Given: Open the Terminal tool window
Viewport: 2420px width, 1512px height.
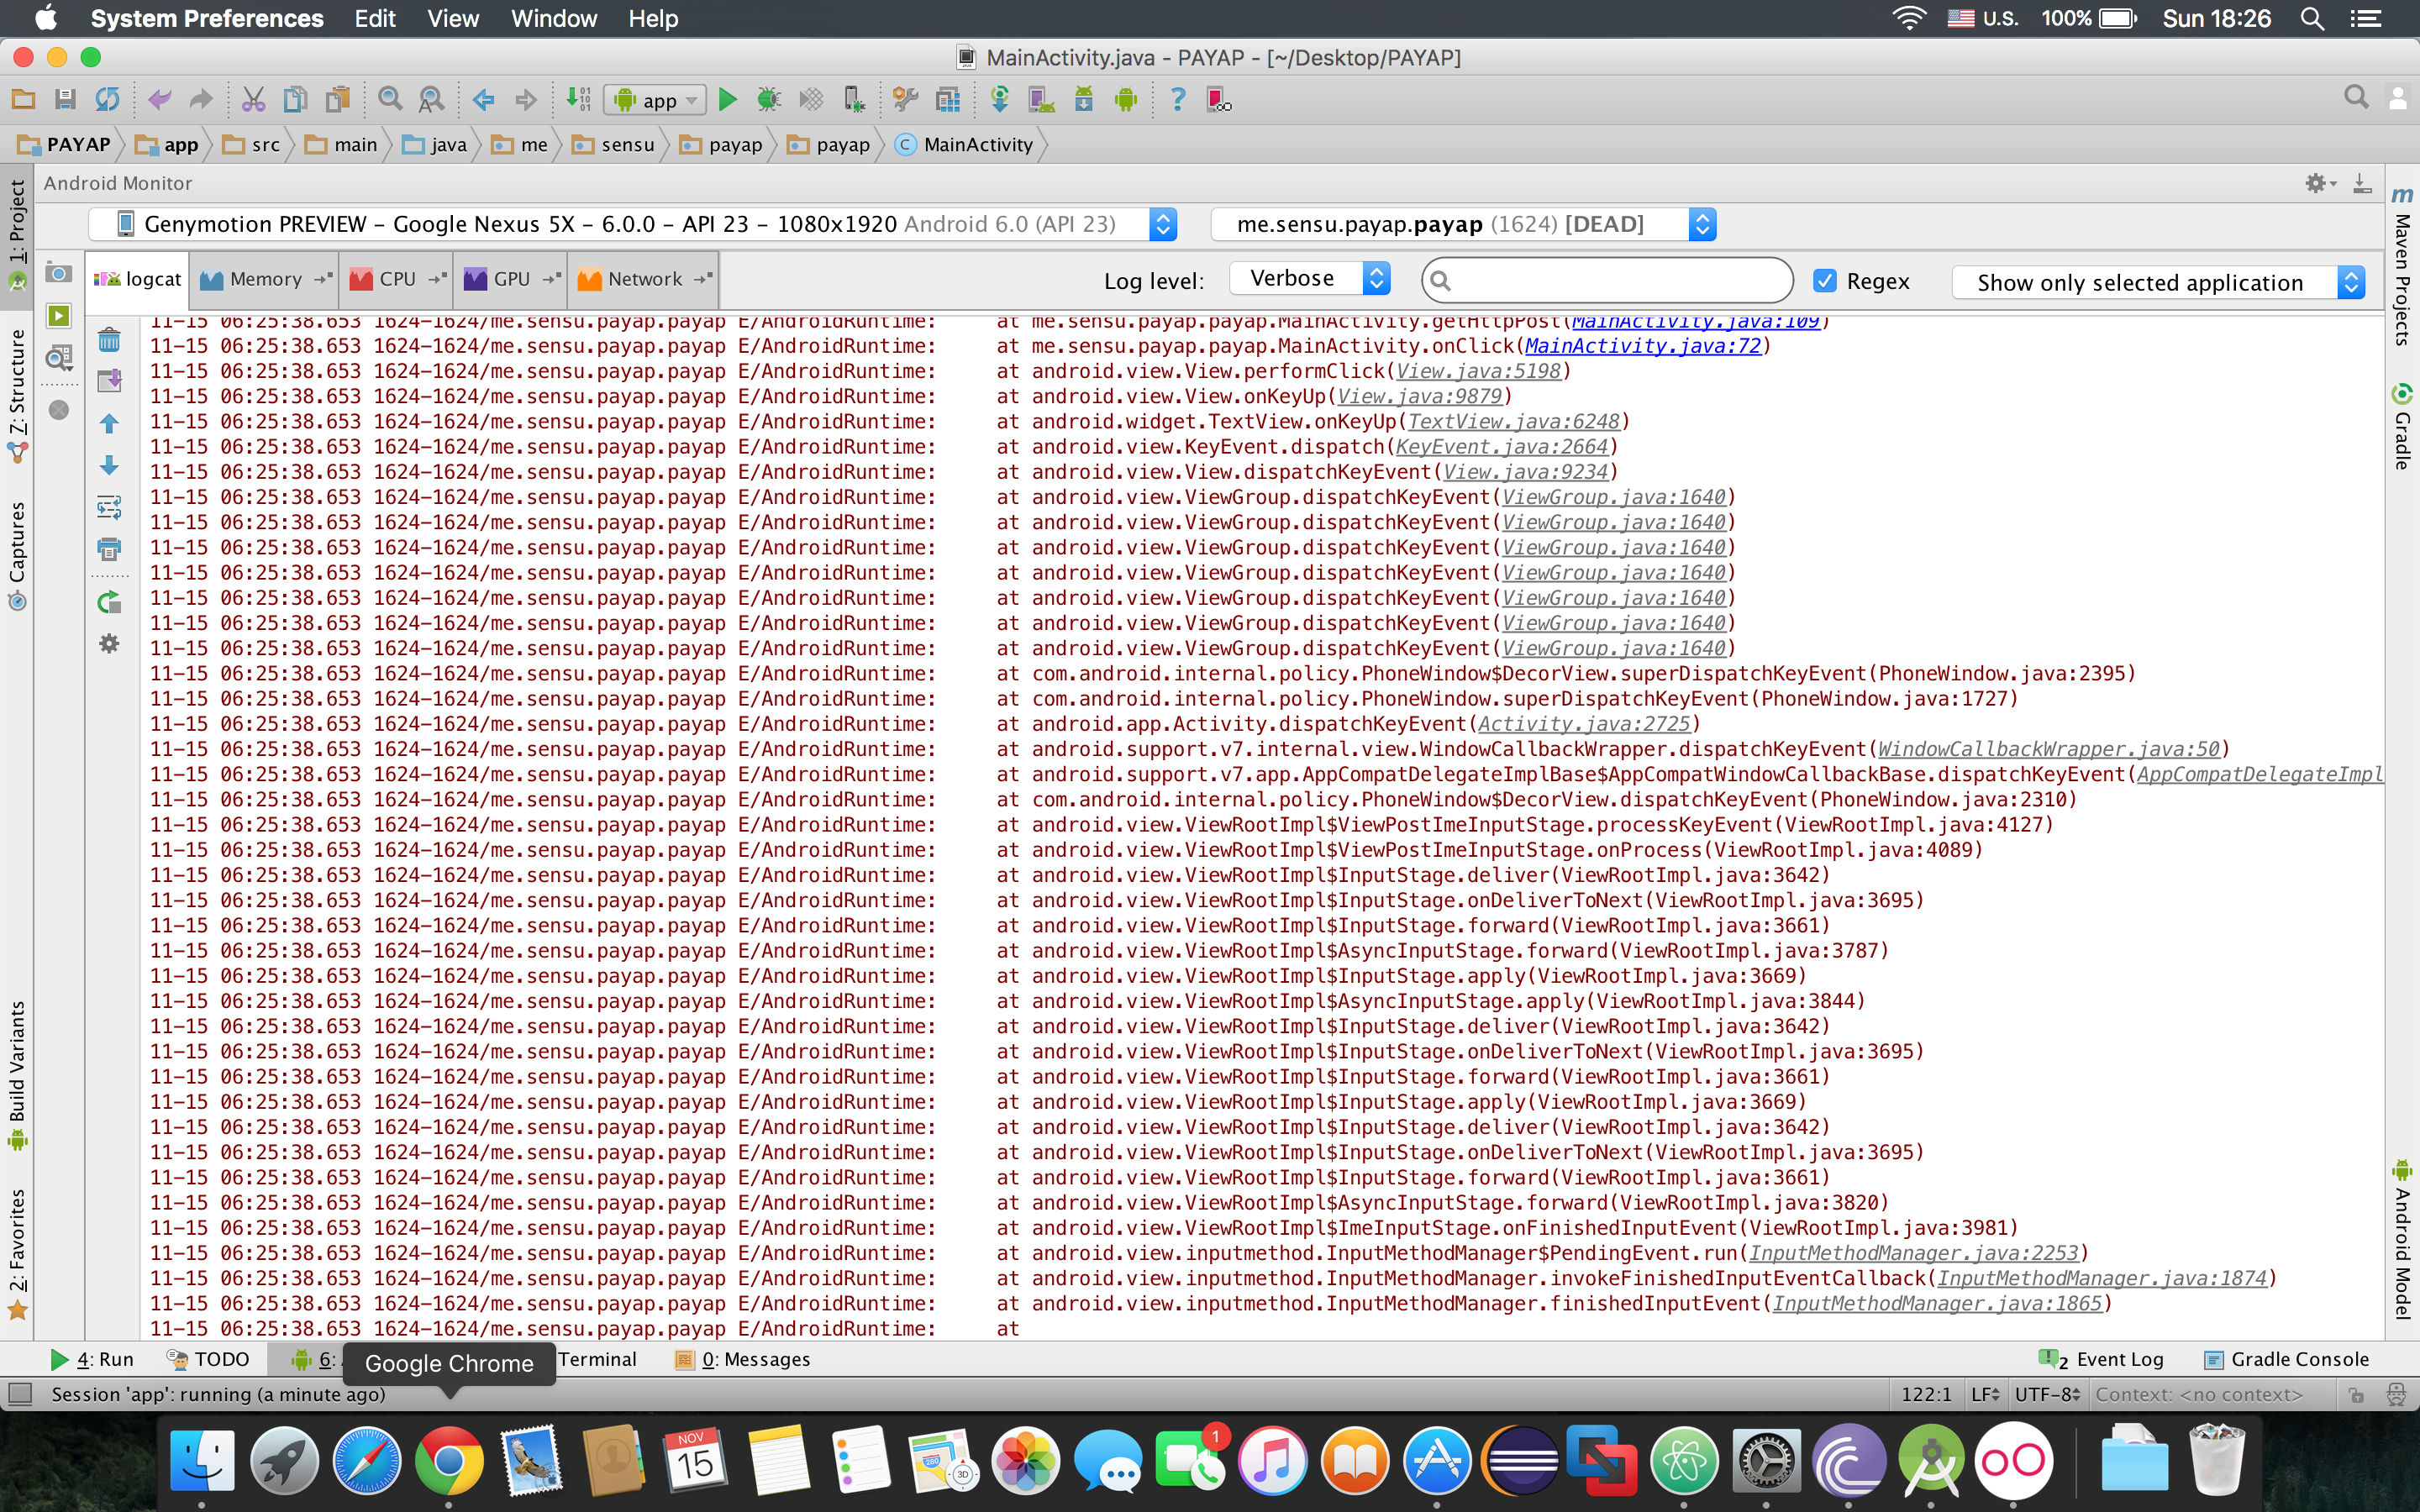Looking at the screenshot, I should point(597,1359).
